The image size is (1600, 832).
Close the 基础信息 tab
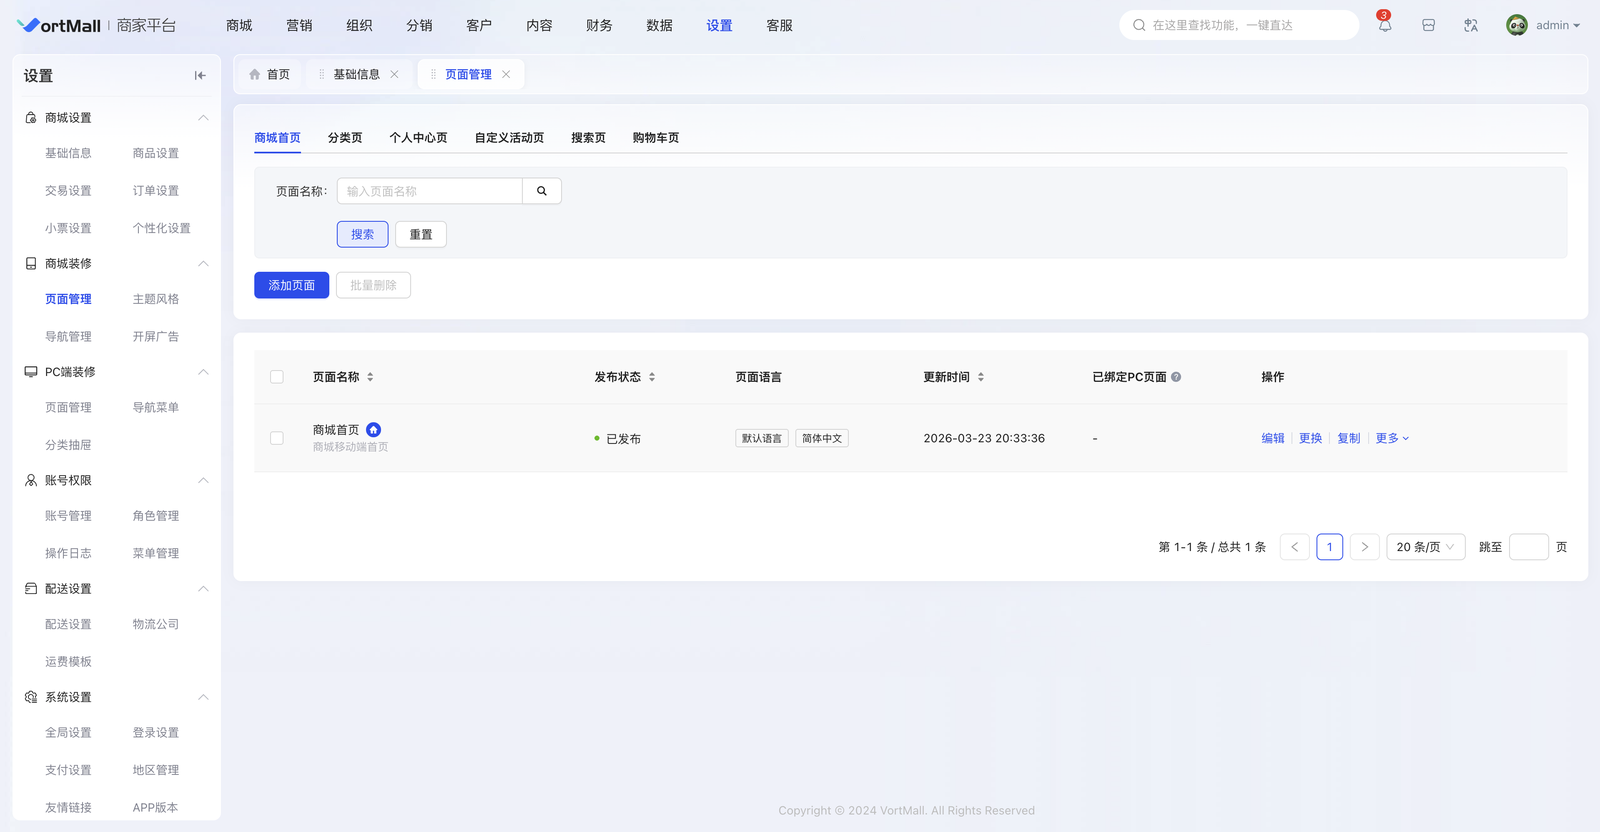(395, 75)
